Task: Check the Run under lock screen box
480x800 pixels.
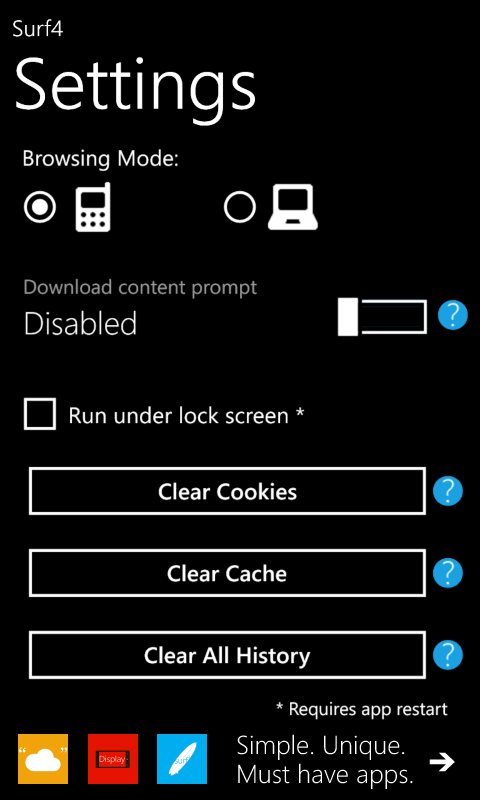Action: [x=40, y=415]
